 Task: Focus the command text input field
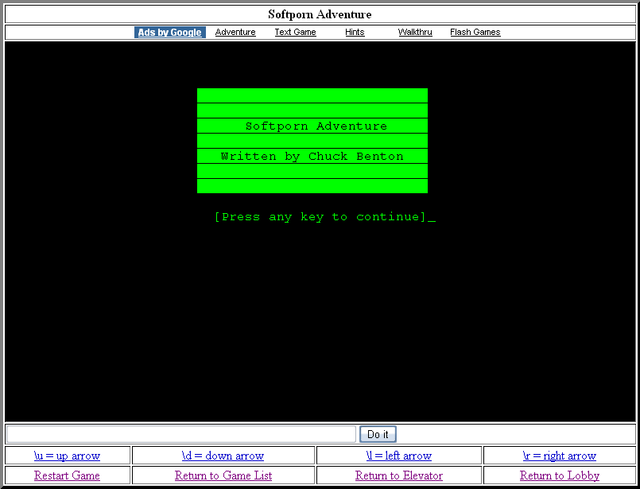click(x=181, y=434)
